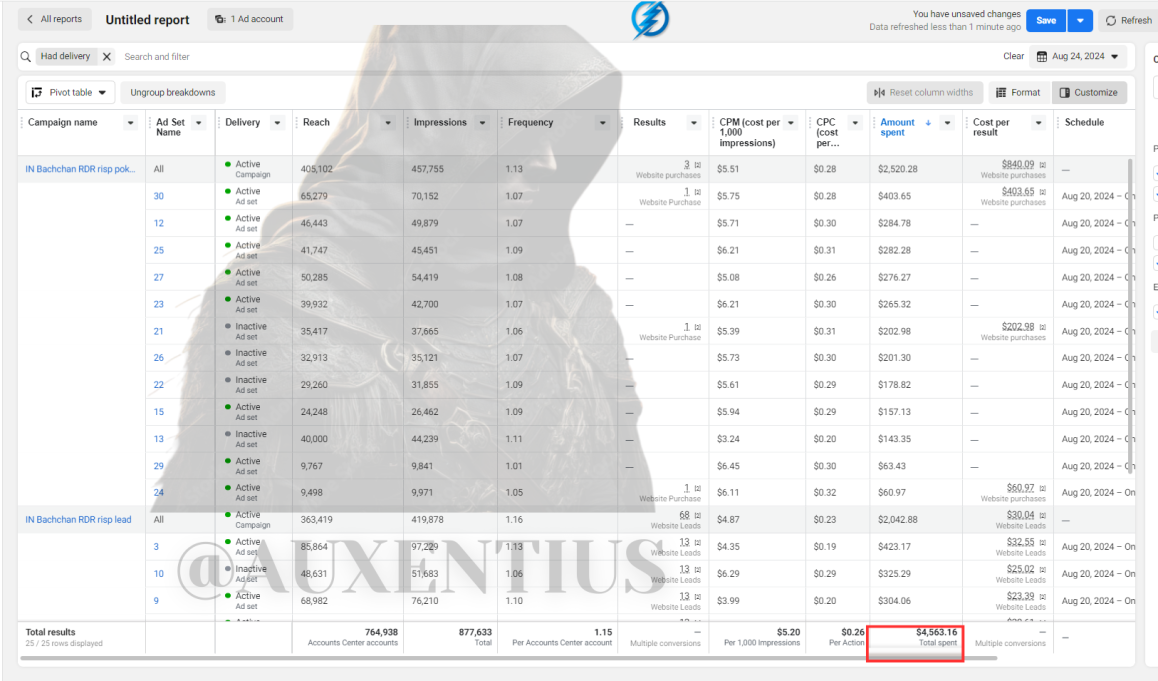Open Frequency column dropdown
Viewport: 1158px width, 681px height.
pos(603,123)
